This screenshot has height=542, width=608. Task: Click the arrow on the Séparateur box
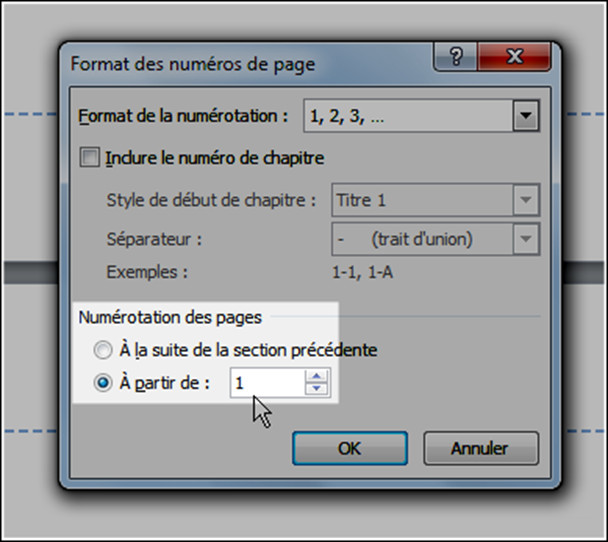pos(526,240)
